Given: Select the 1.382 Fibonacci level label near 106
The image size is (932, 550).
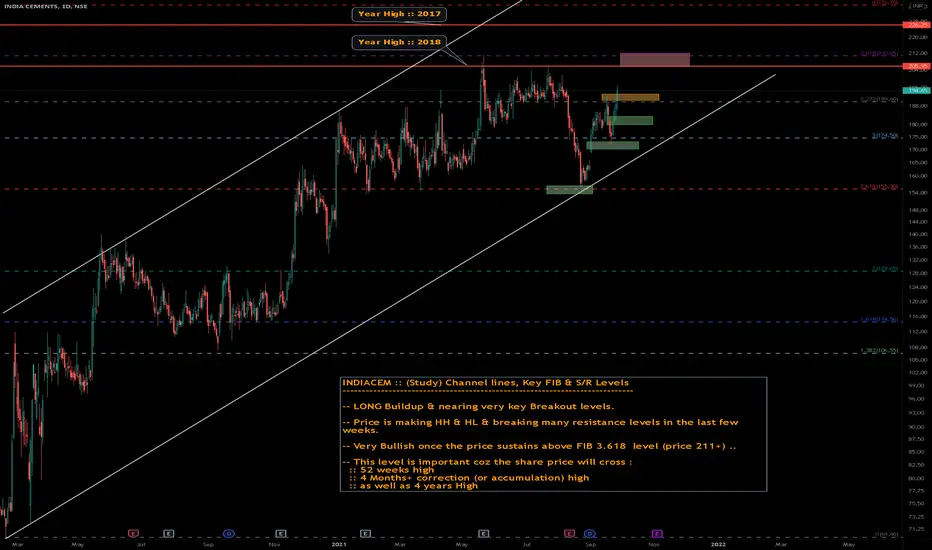Looking at the screenshot, I should coord(879,351).
